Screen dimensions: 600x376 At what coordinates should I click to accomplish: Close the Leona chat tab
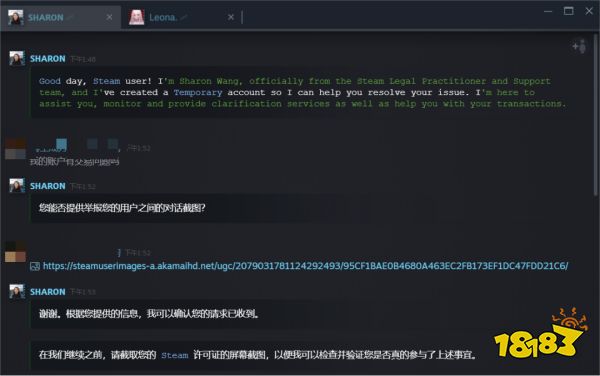tap(231, 17)
